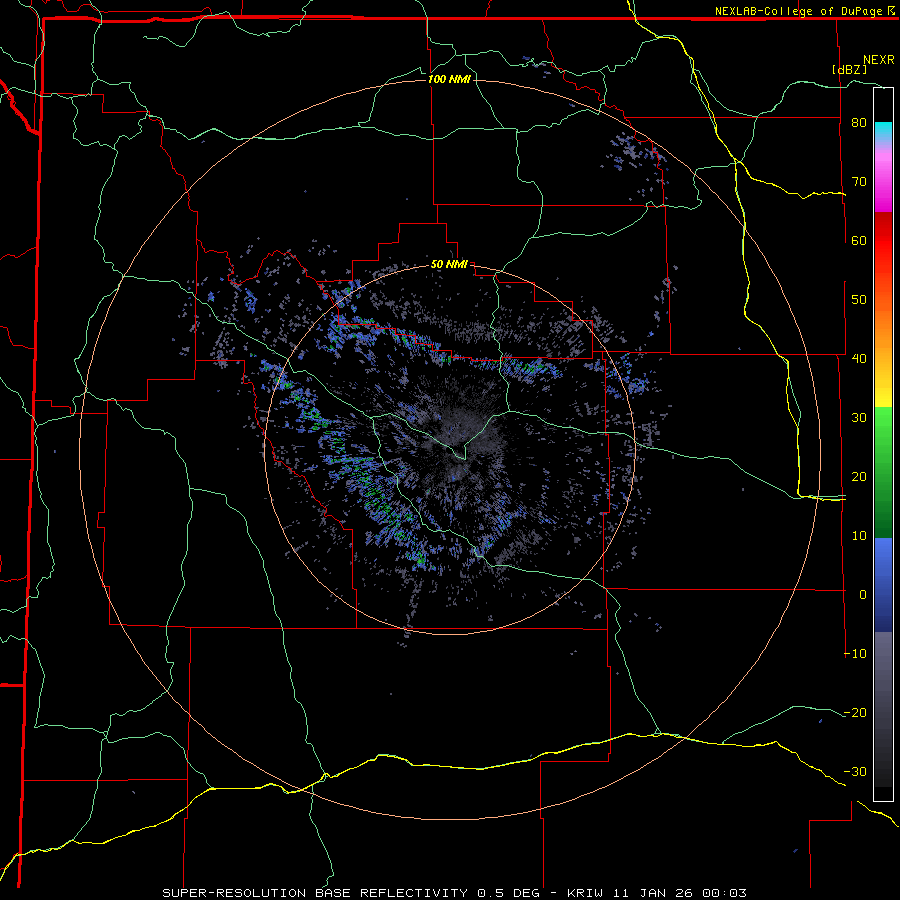Click the NEXR label above the color scale
Viewport: 900px width, 900px height.
point(879,60)
